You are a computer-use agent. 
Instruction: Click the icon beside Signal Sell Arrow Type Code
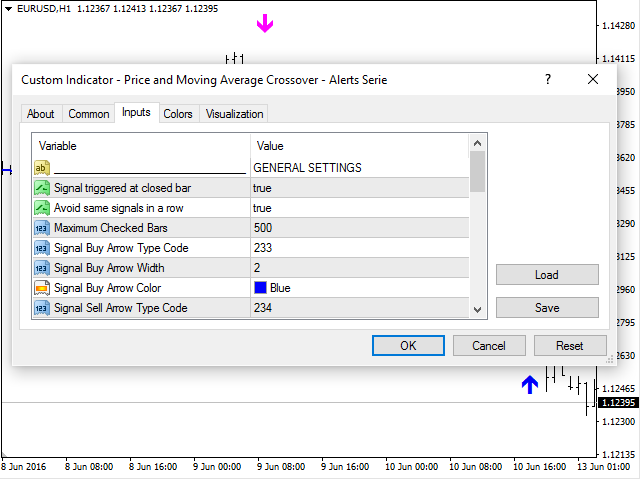tap(42, 308)
